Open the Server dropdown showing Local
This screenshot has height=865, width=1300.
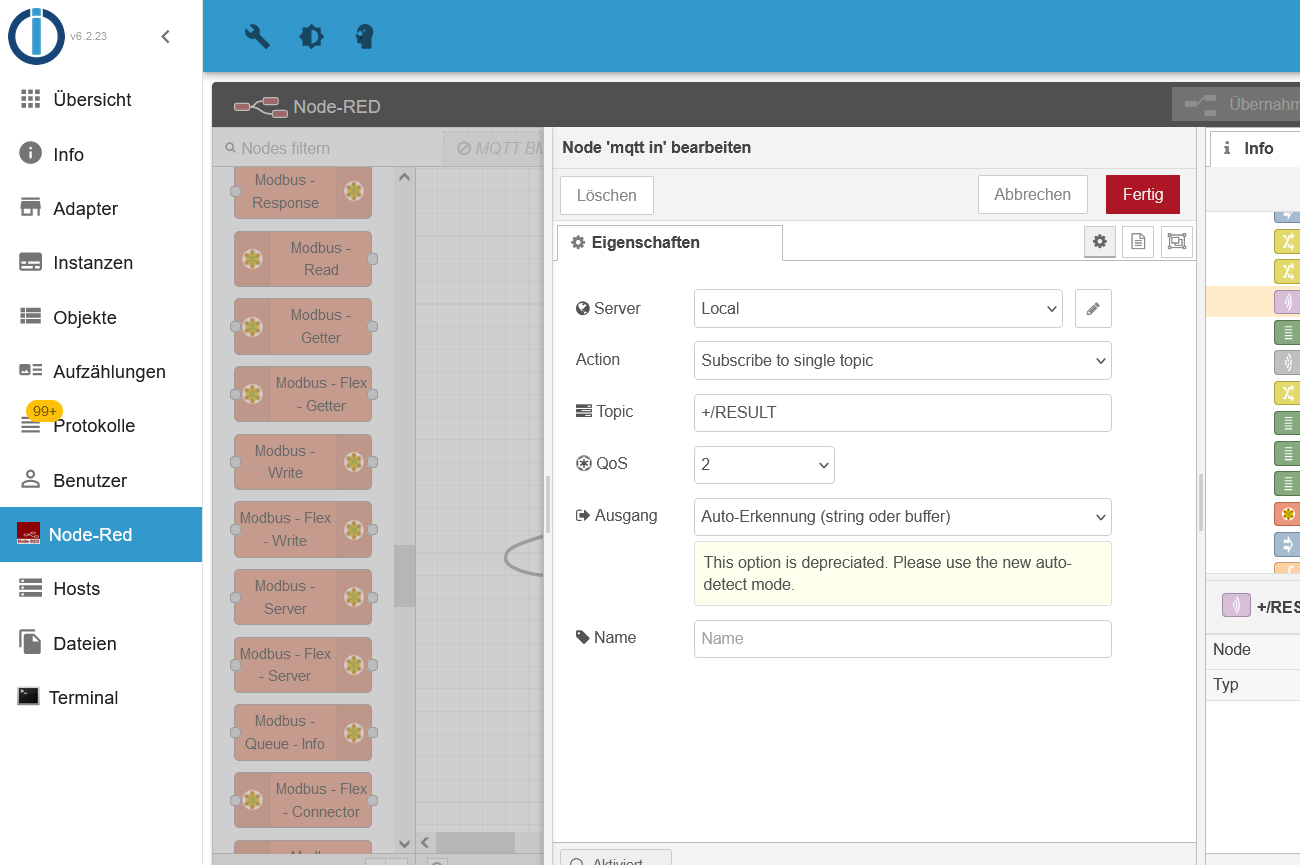(878, 308)
